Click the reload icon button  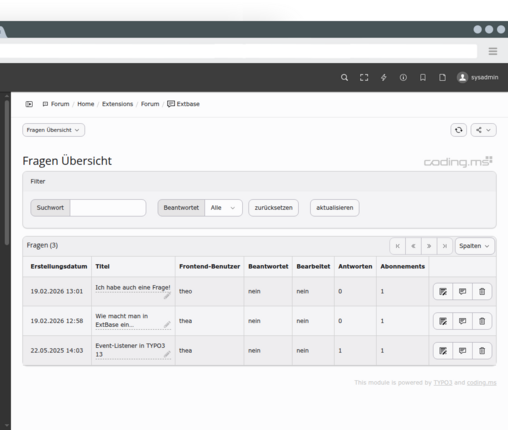coord(459,130)
